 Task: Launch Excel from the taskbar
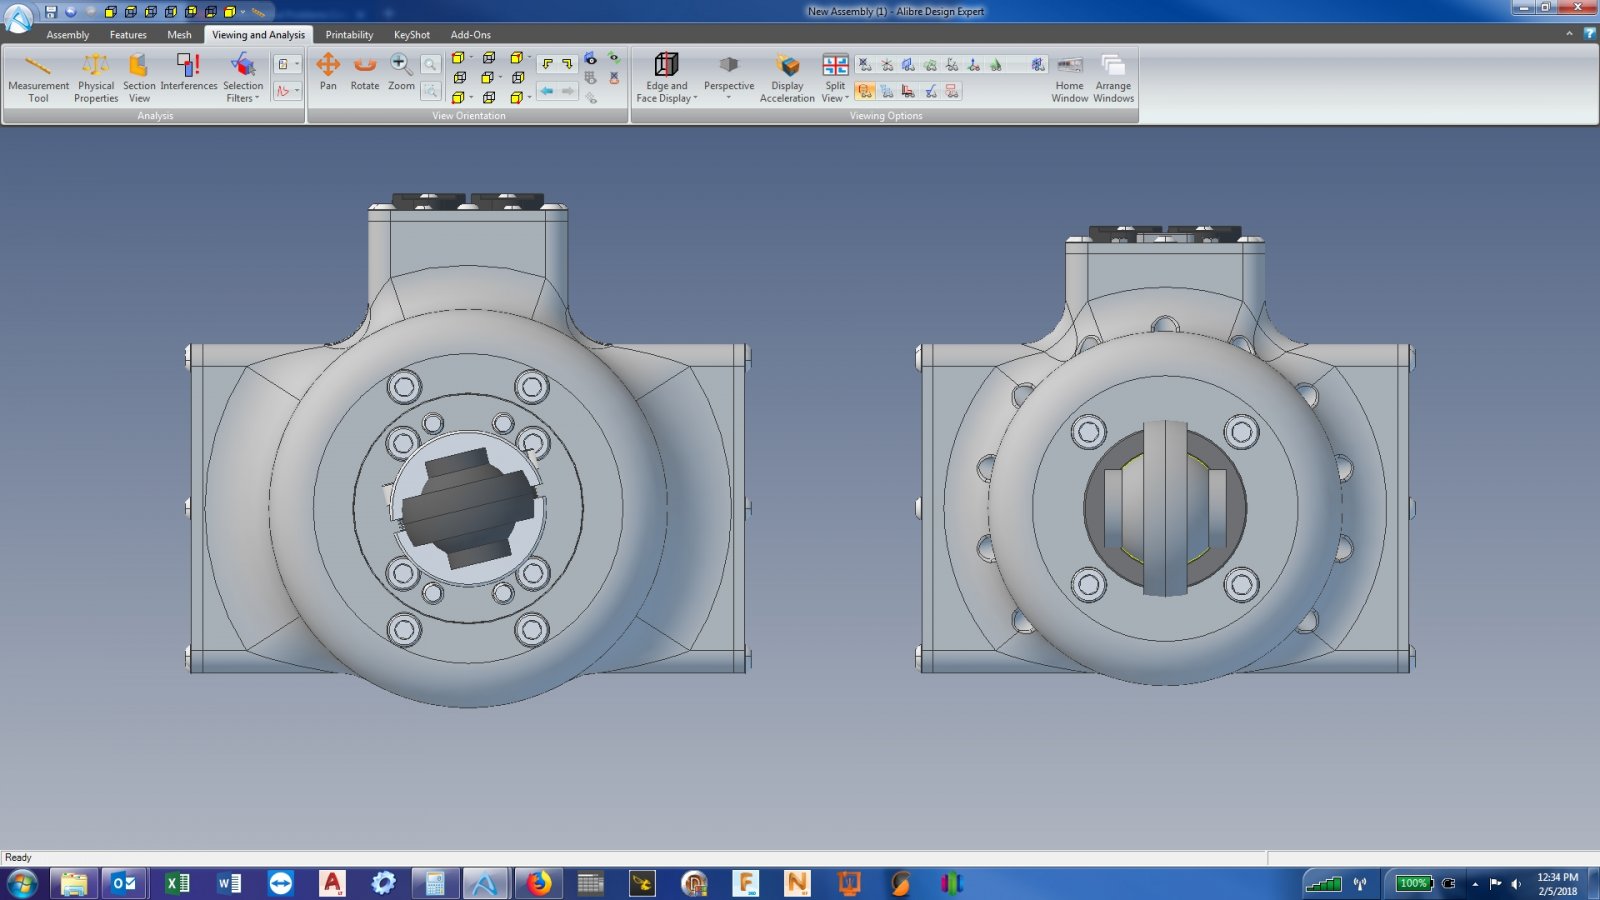(177, 883)
